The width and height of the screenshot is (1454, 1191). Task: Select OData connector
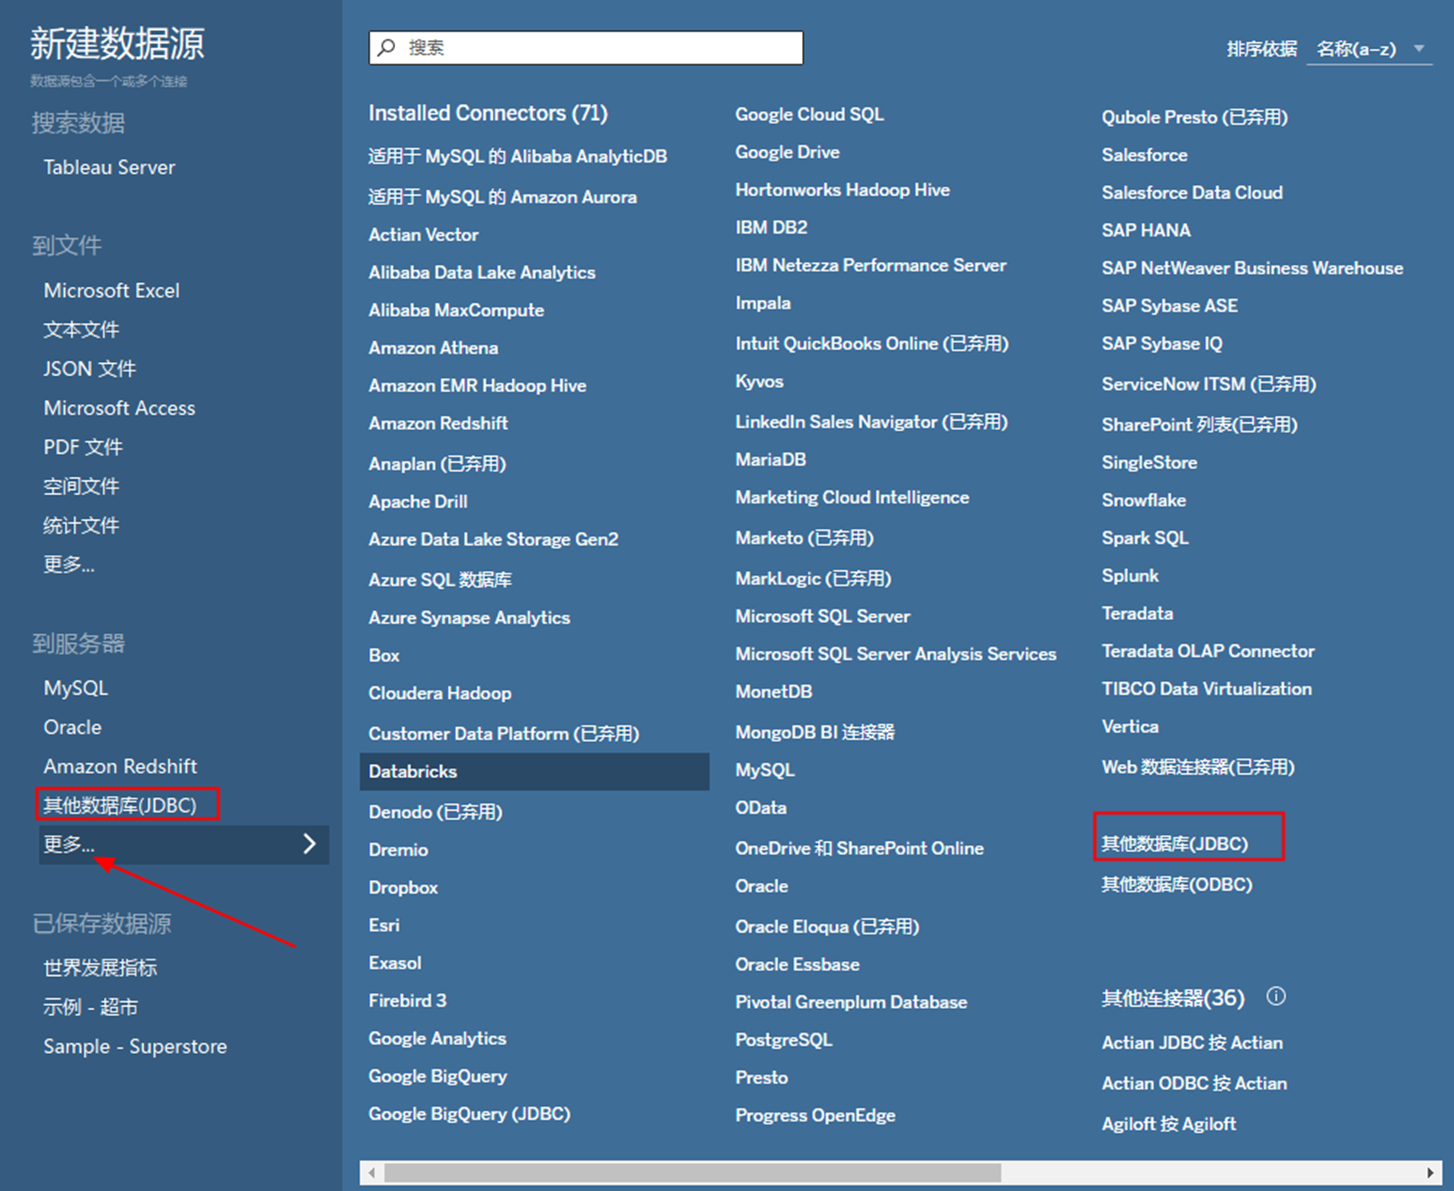click(x=760, y=808)
